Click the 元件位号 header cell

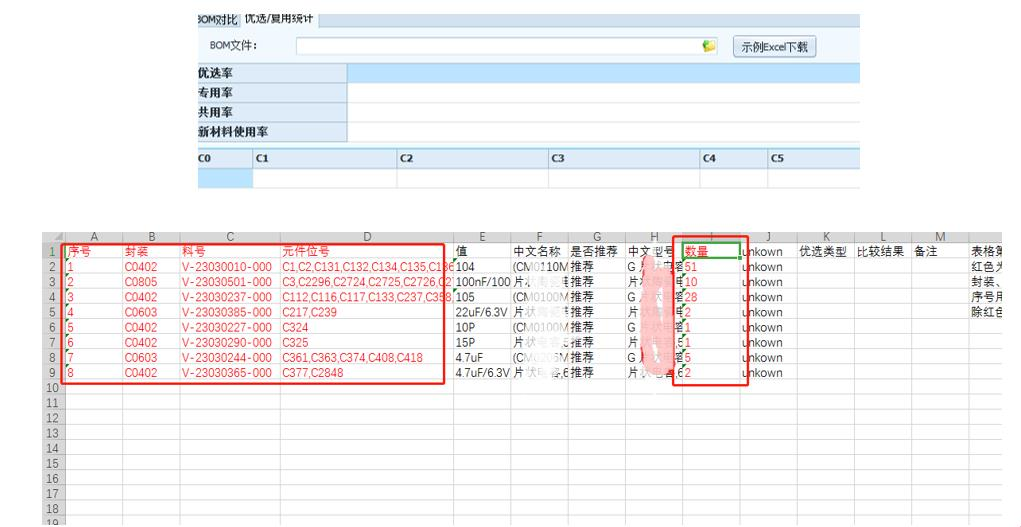(x=366, y=252)
